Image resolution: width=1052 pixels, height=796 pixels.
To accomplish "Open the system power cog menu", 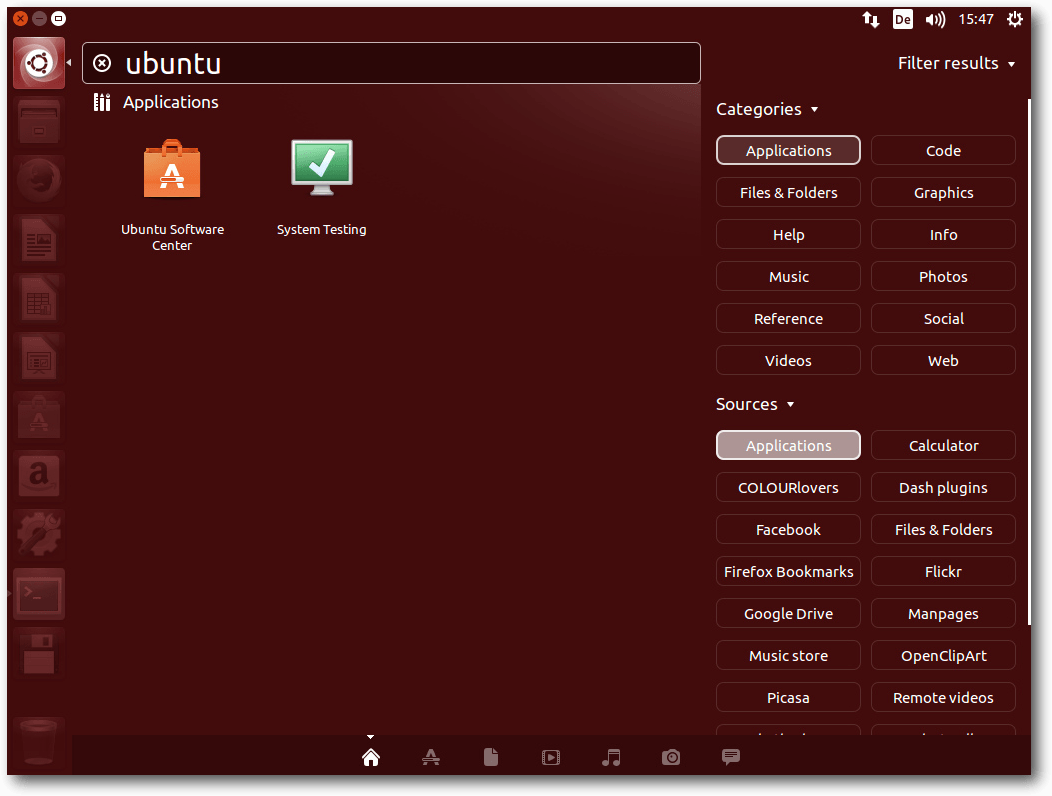I will 1014,19.
